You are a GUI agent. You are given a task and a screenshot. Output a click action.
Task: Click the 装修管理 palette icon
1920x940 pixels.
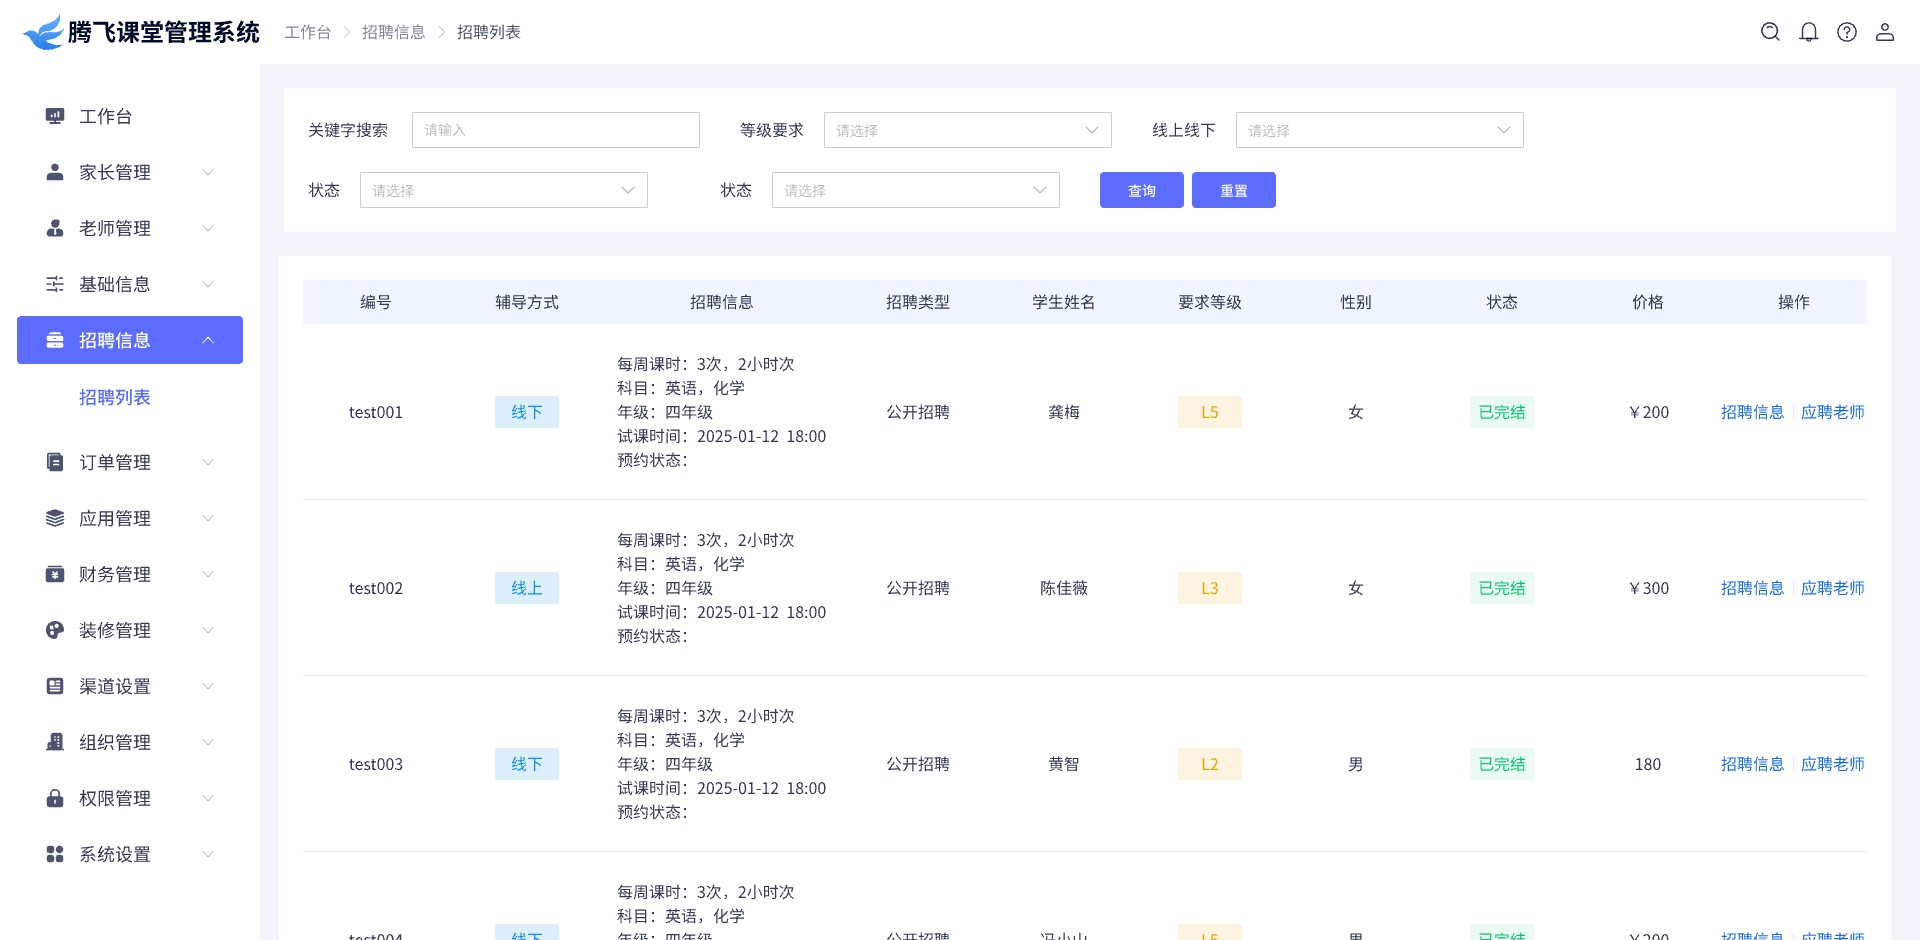(55, 630)
